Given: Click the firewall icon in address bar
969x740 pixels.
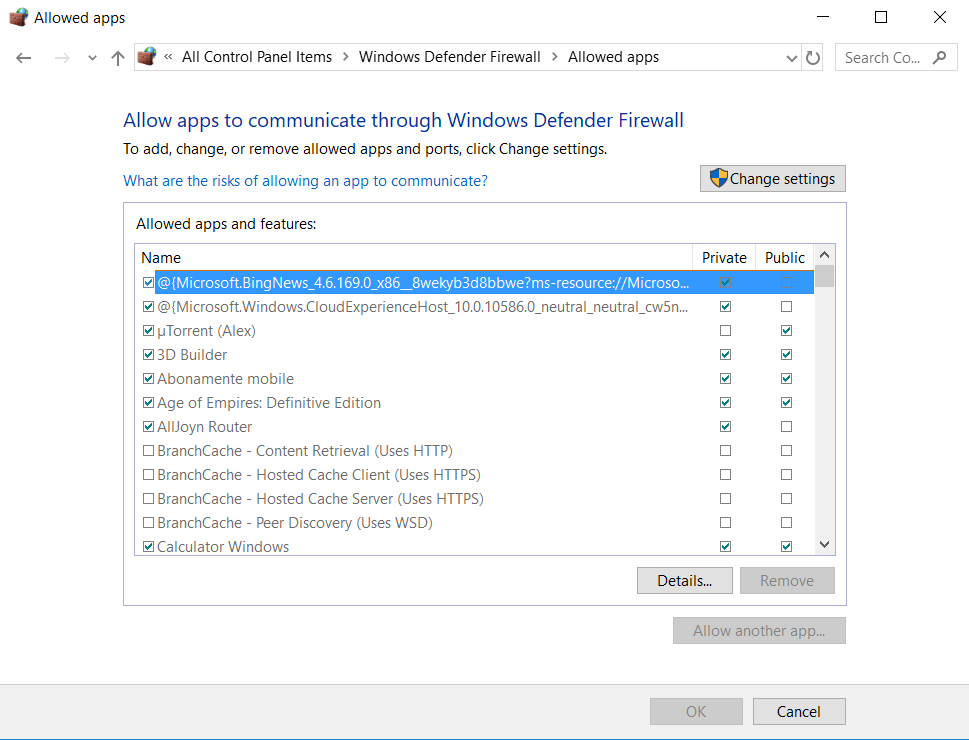Looking at the screenshot, I should (x=147, y=57).
